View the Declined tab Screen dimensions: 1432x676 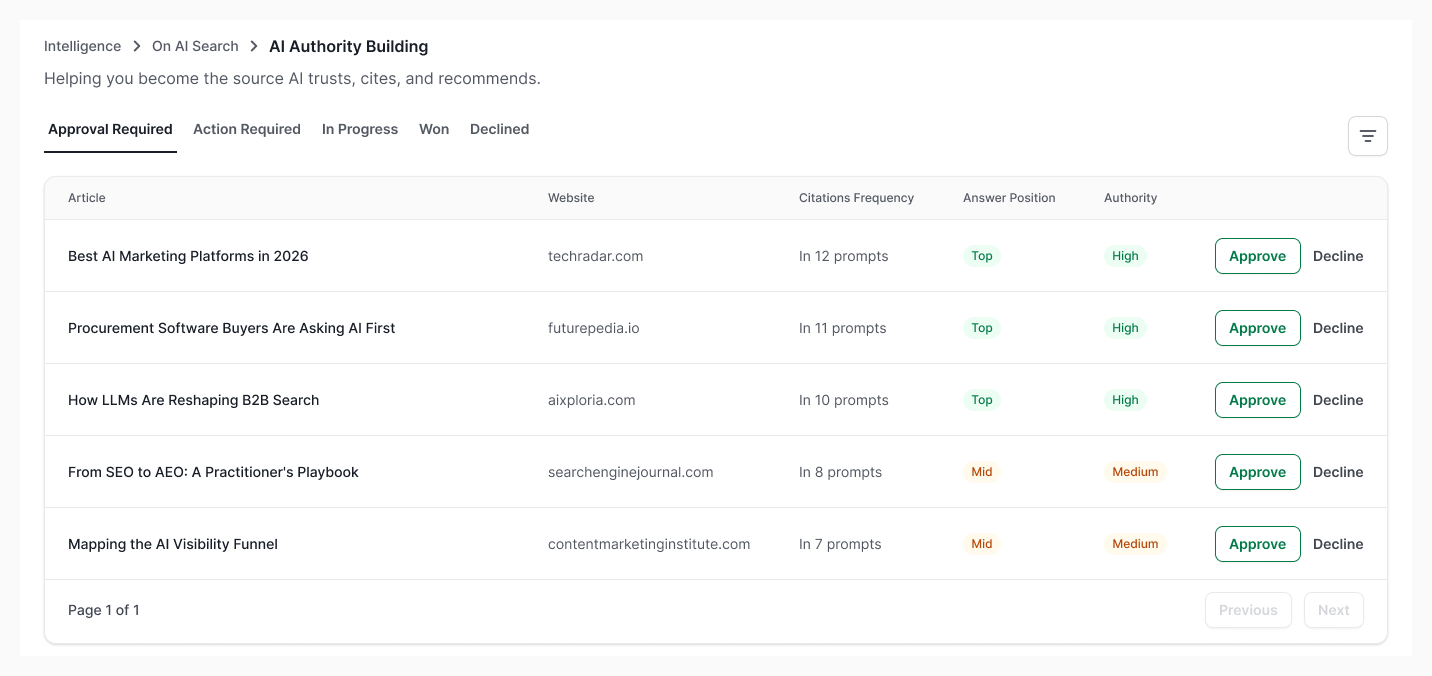pyautogui.click(x=499, y=129)
